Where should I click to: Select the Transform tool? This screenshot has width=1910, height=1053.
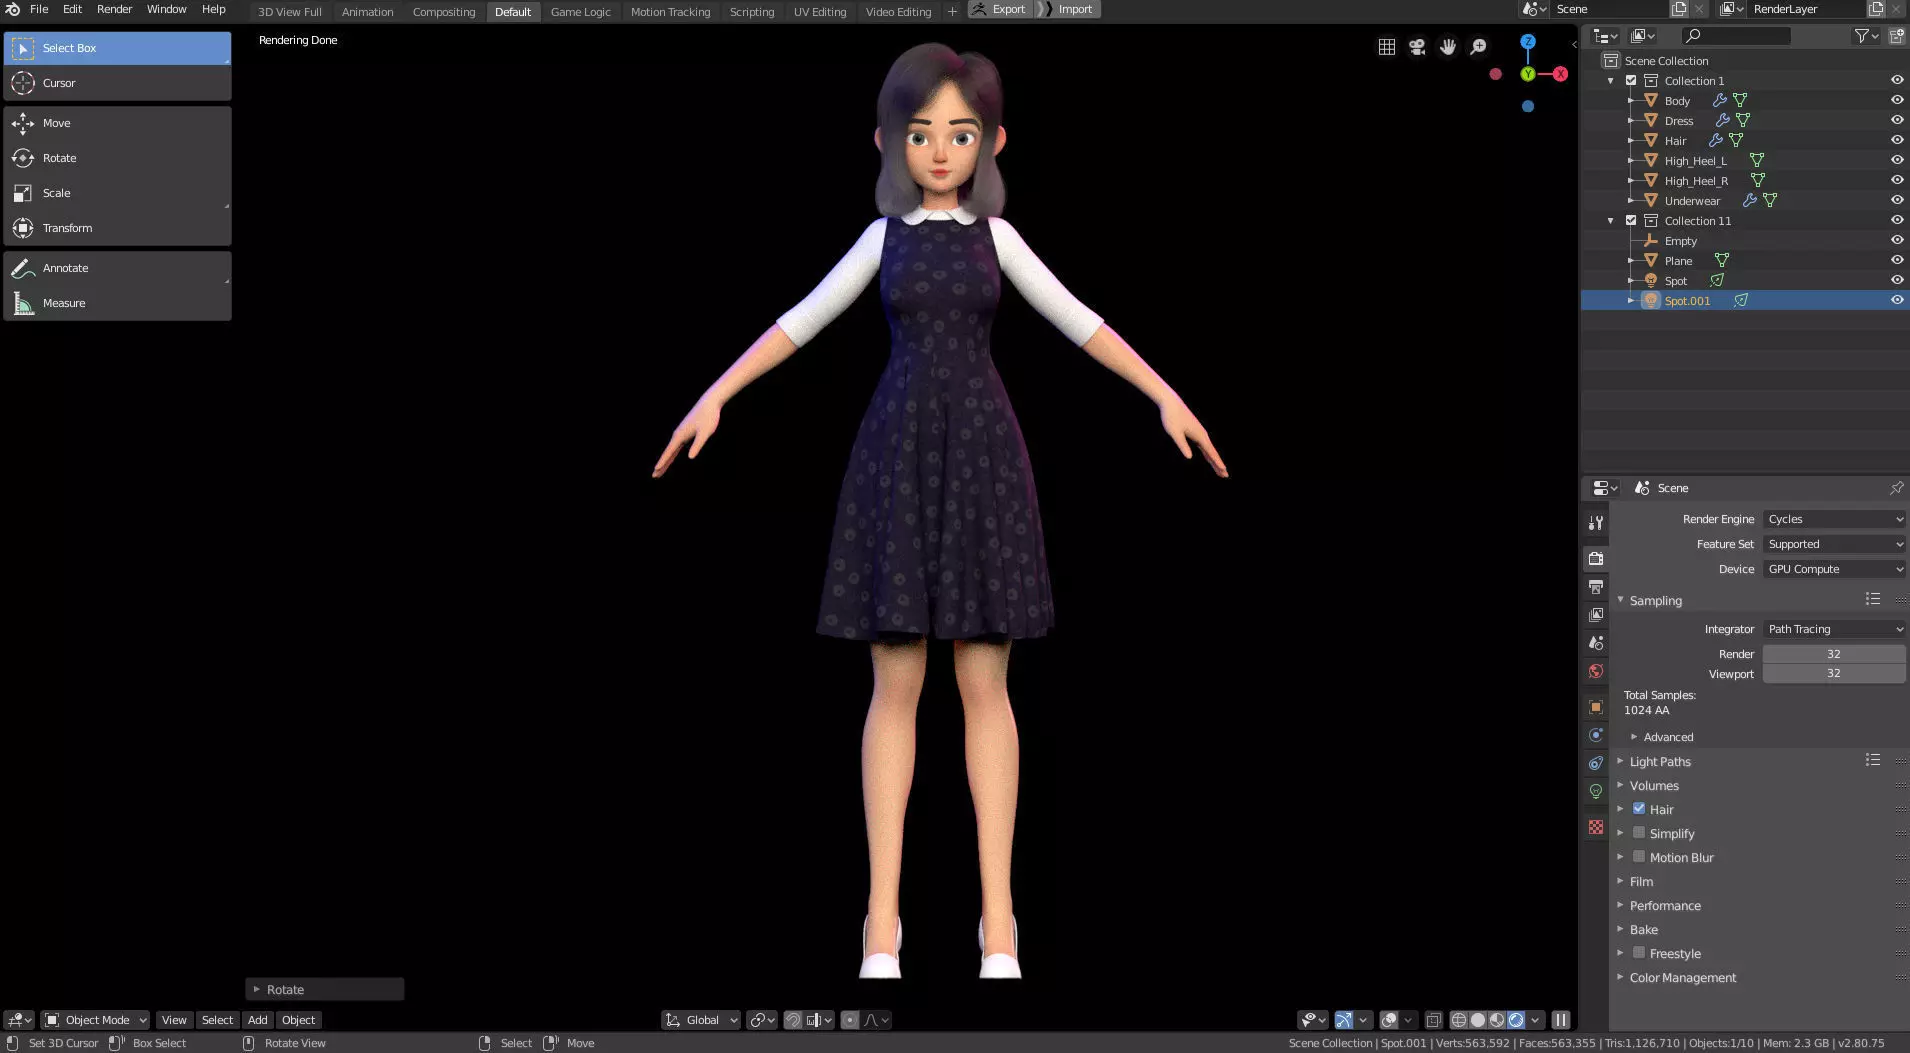(x=117, y=228)
